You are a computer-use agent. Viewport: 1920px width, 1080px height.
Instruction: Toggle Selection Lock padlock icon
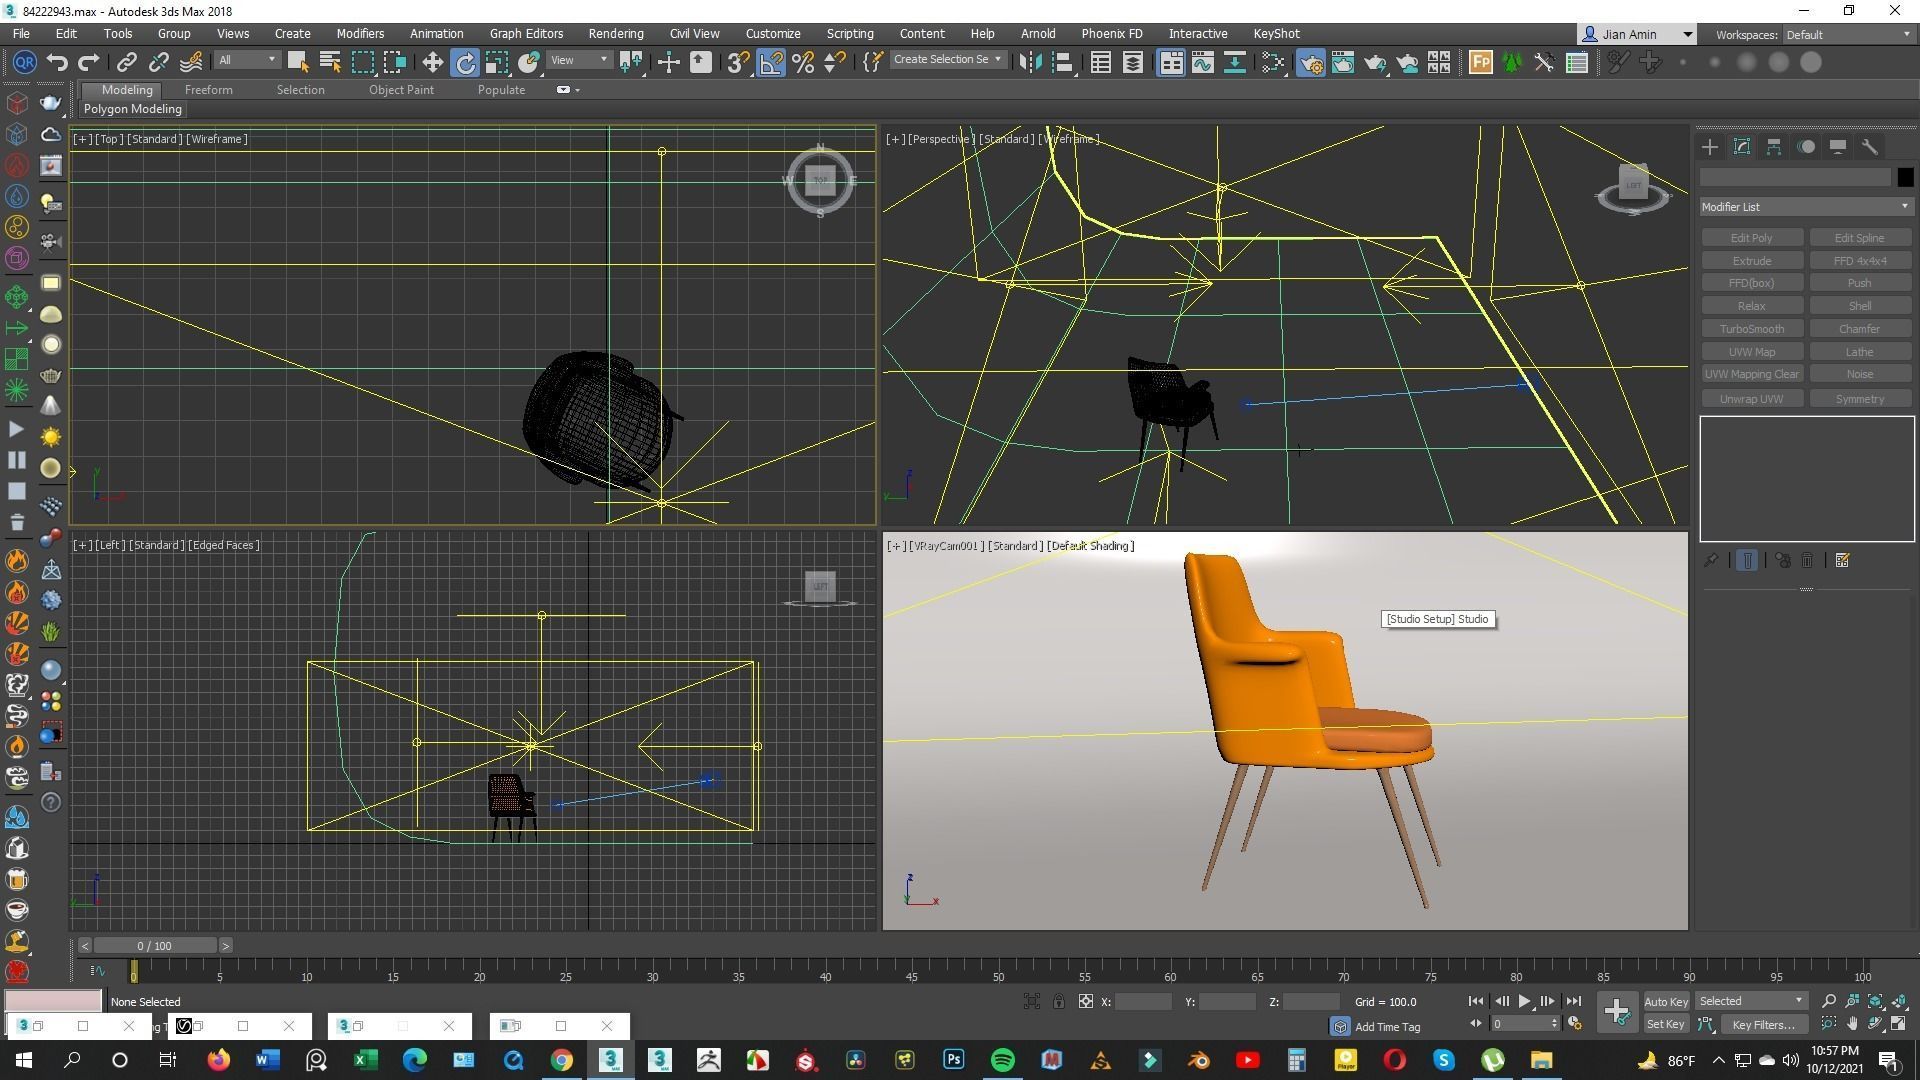click(x=1058, y=1001)
